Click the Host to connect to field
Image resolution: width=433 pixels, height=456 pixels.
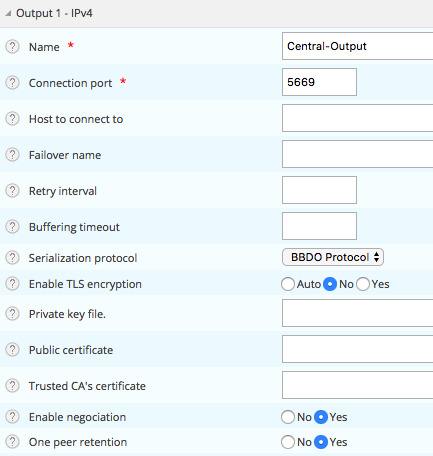click(x=357, y=118)
